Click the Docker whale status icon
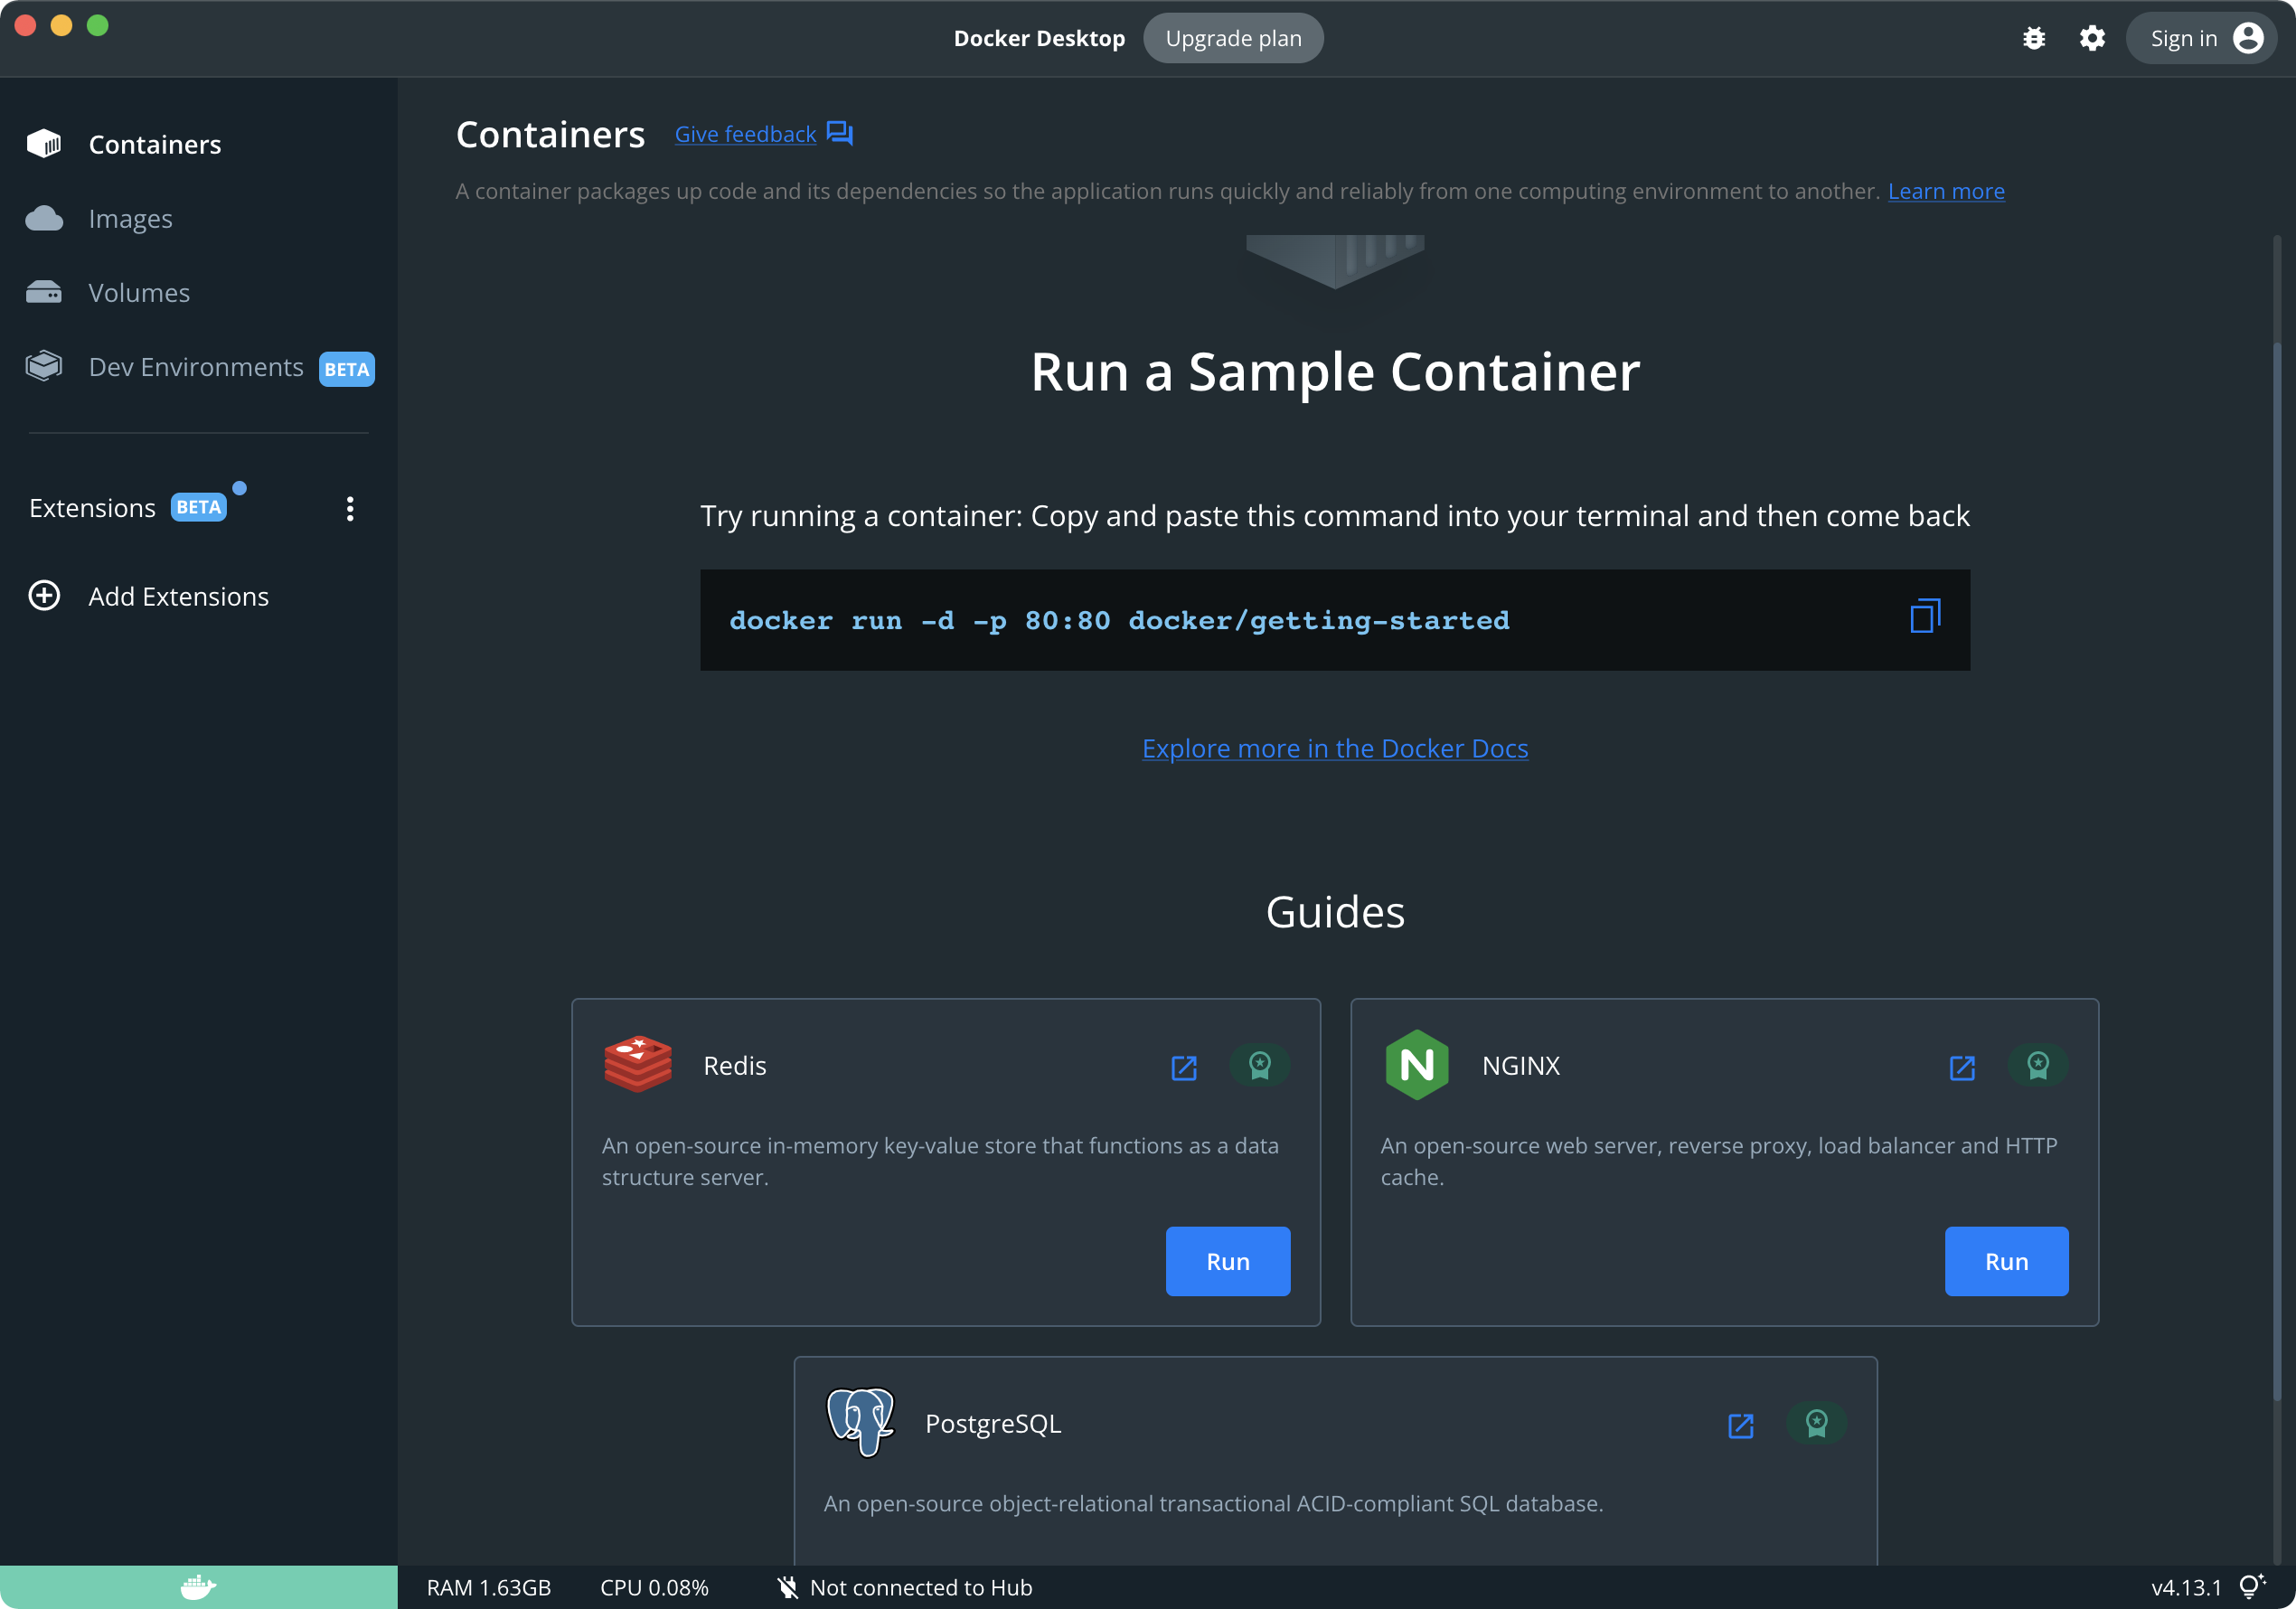This screenshot has width=2296, height=1609. click(x=198, y=1586)
